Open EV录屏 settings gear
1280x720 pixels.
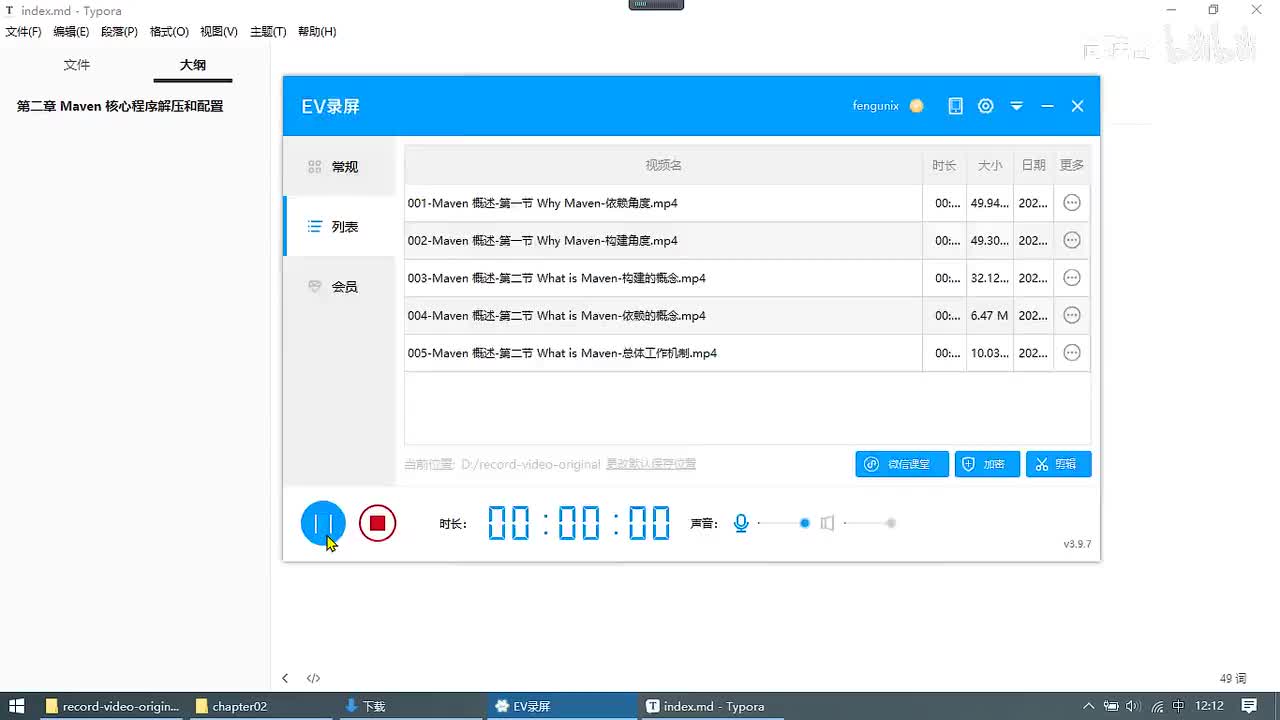986,106
